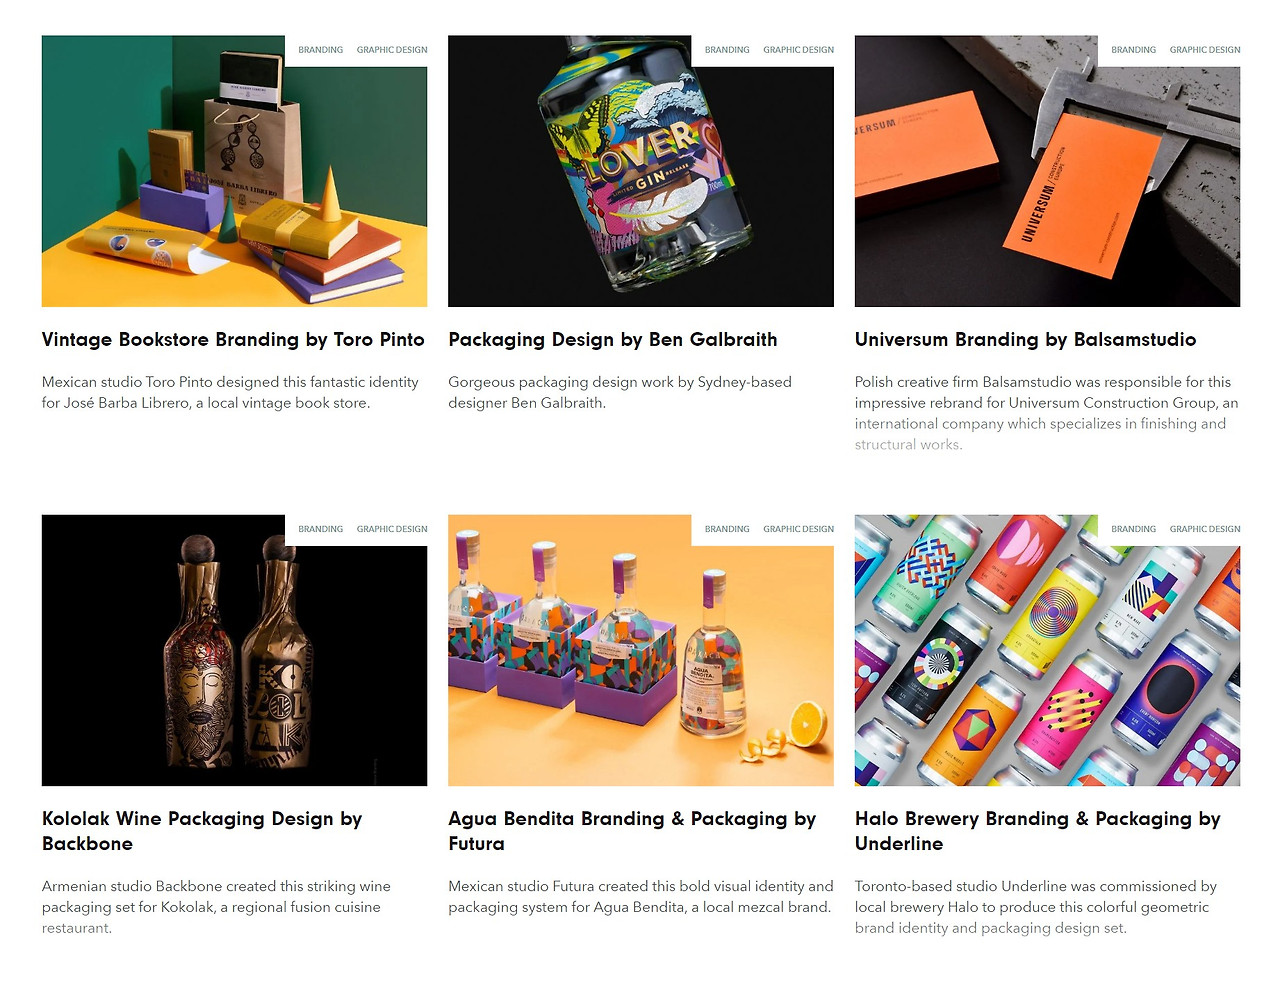1280x996 pixels.
Task: Select Graphic Design tag on Halo Brewery post
Action: coord(1205,529)
